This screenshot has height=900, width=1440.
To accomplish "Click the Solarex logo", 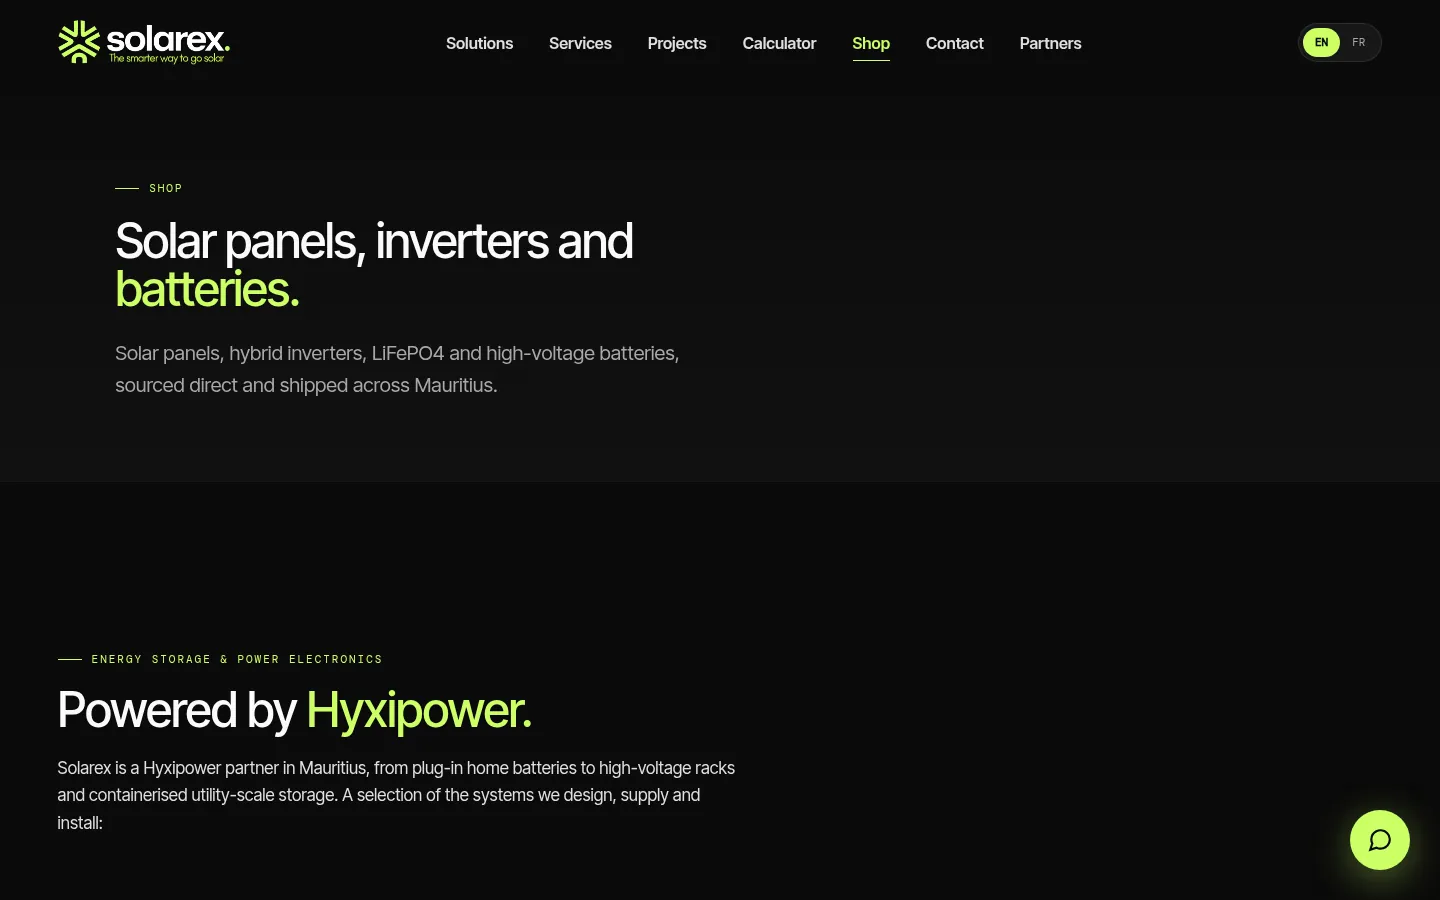I will pos(144,43).
